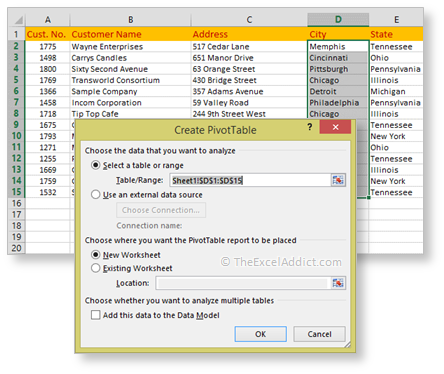Select the Michigan state cell
This screenshot has width=444, height=374.
pos(396,91)
